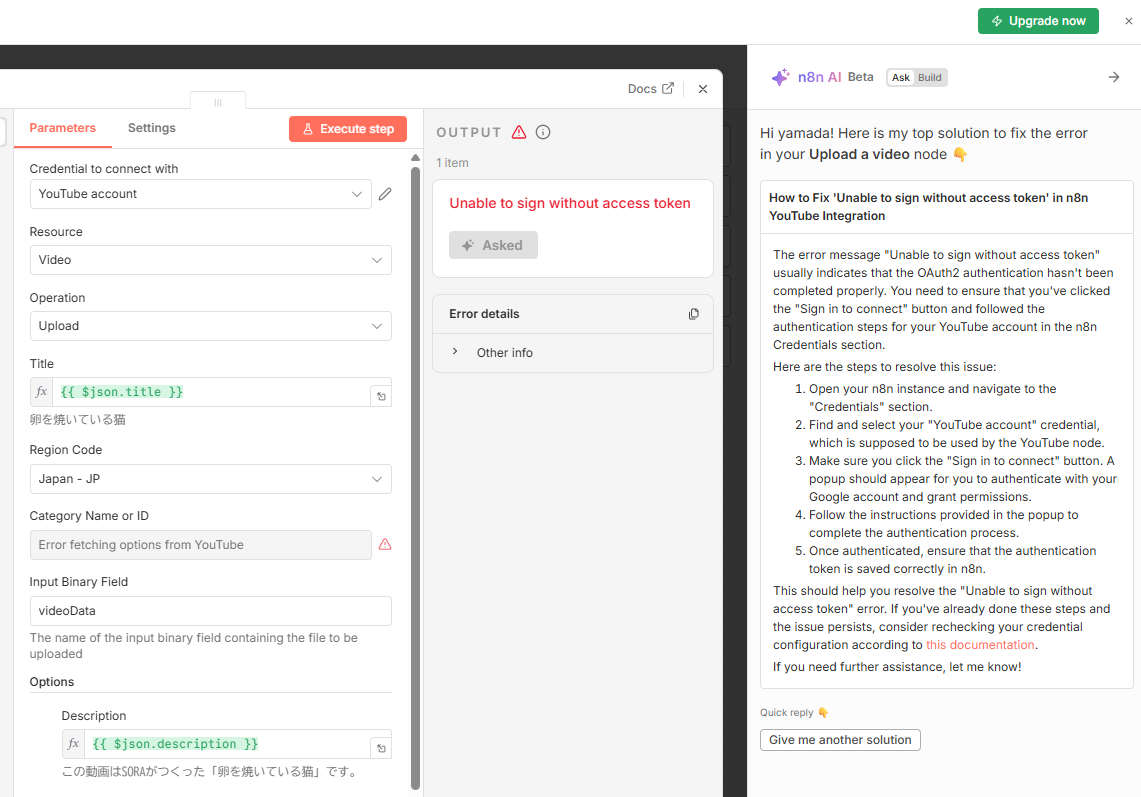Open this documentation link
This screenshot has height=797, width=1141.
[x=979, y=645]
